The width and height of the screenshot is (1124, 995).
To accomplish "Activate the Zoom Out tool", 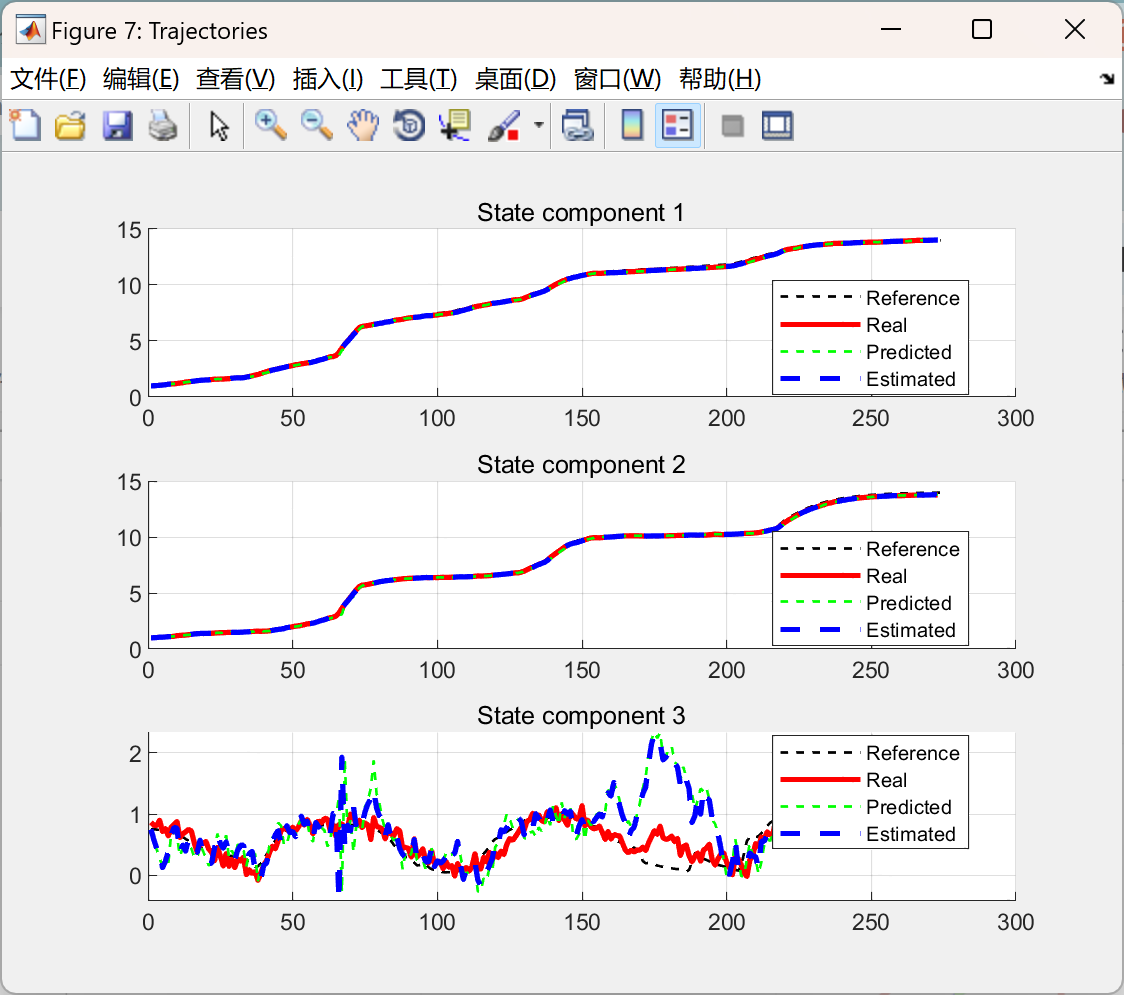I will tap(316, 125).
